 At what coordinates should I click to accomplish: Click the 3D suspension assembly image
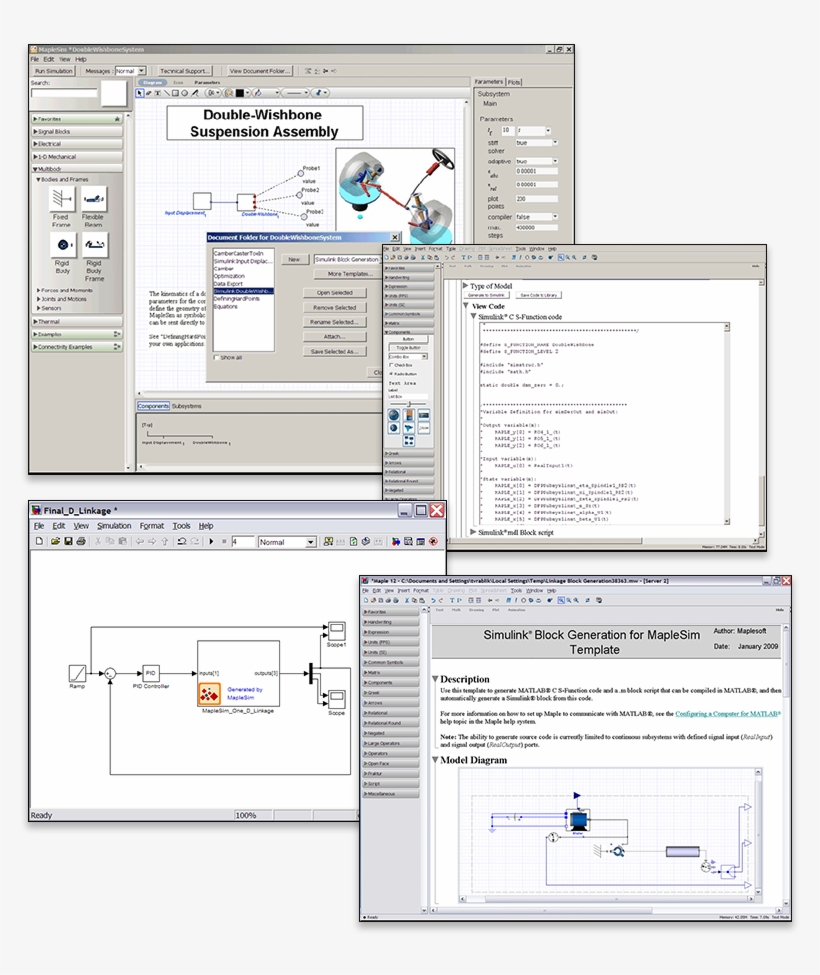coord(395,196)
